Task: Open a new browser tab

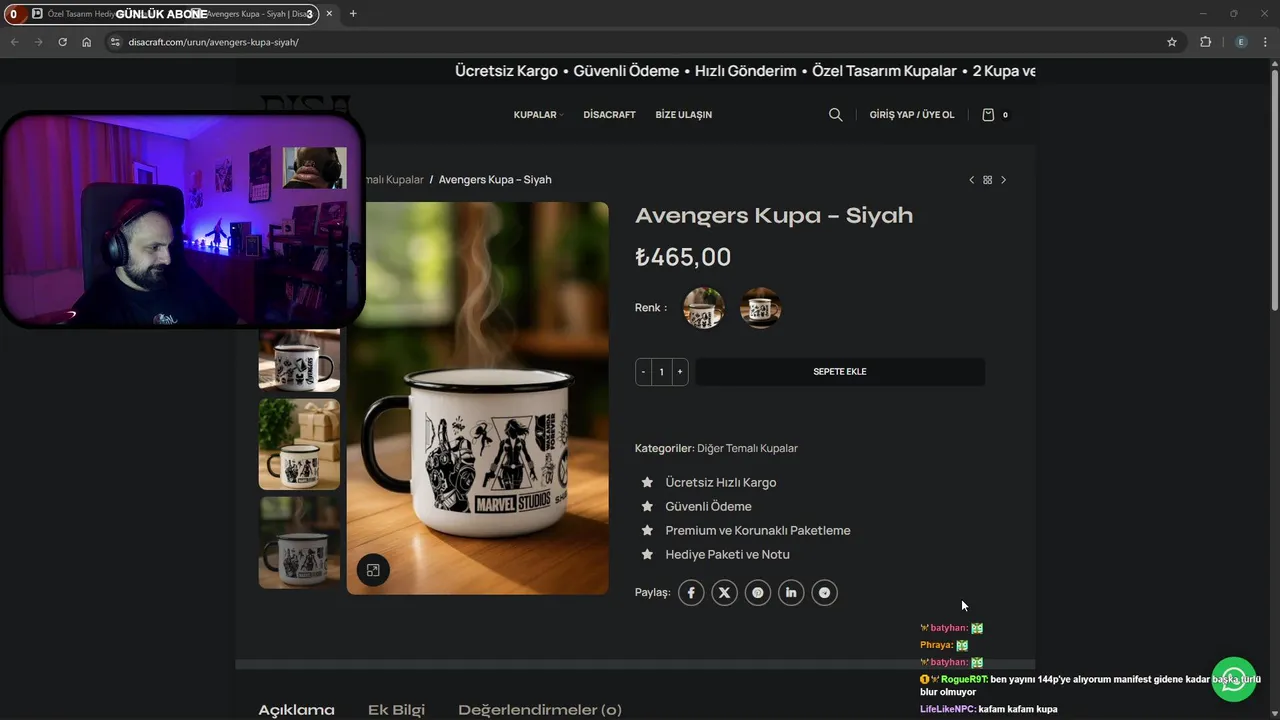Action: click(x=353, y=14)
